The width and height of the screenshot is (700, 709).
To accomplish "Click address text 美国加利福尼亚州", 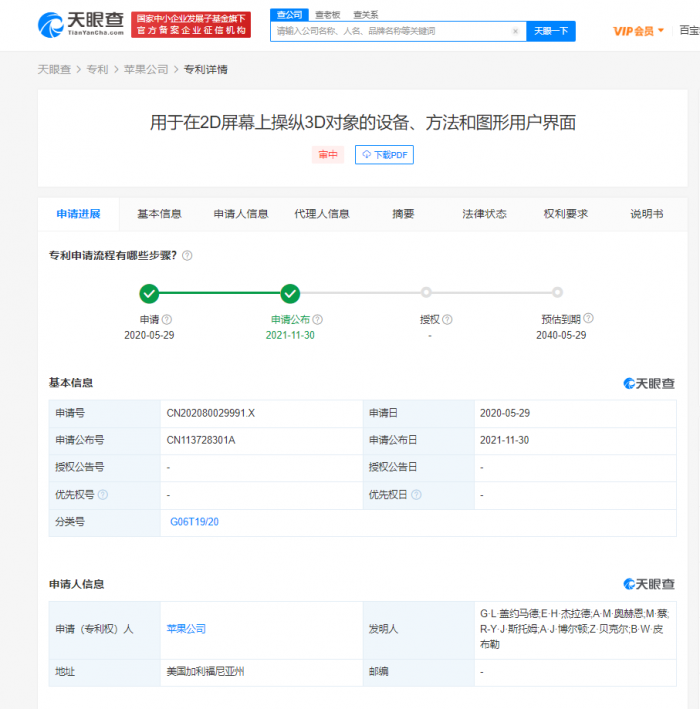I will tap(205, 672).
